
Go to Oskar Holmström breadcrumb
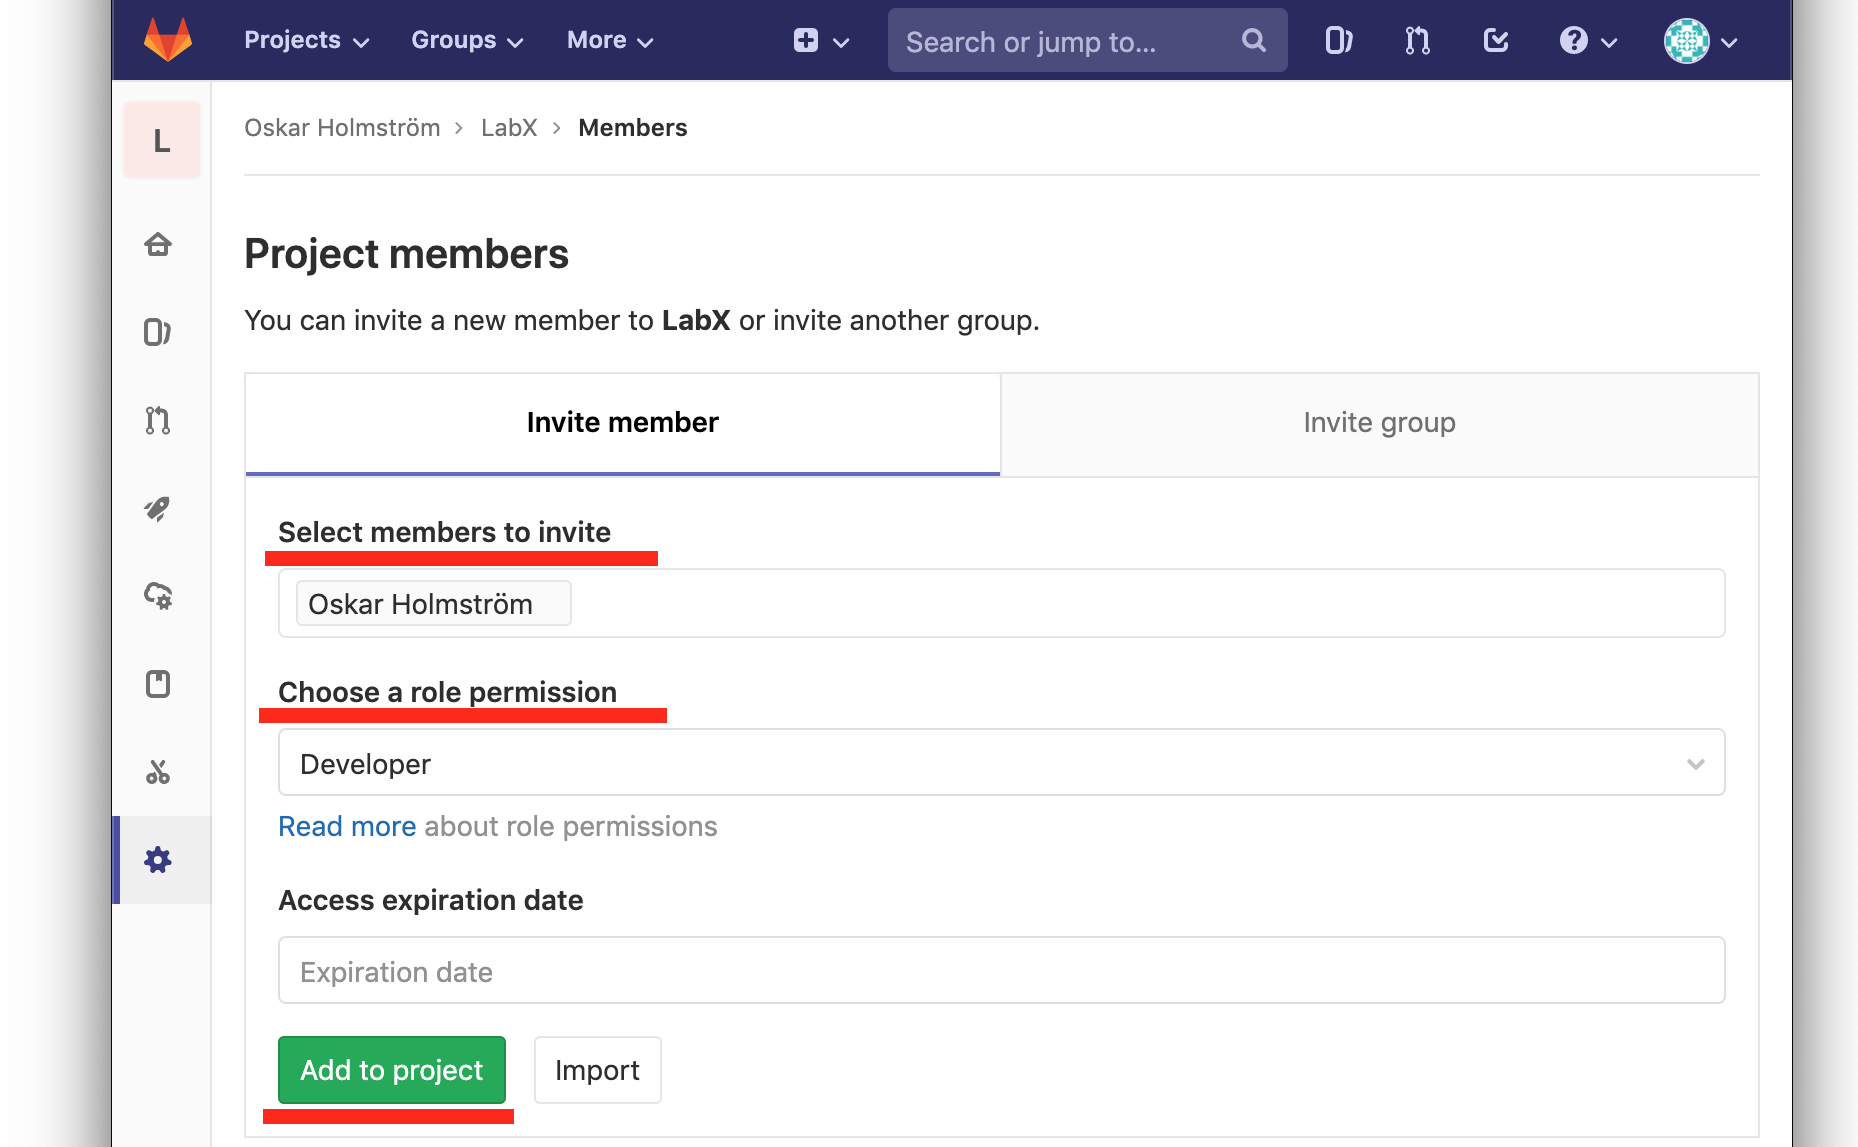click(342, 128)
